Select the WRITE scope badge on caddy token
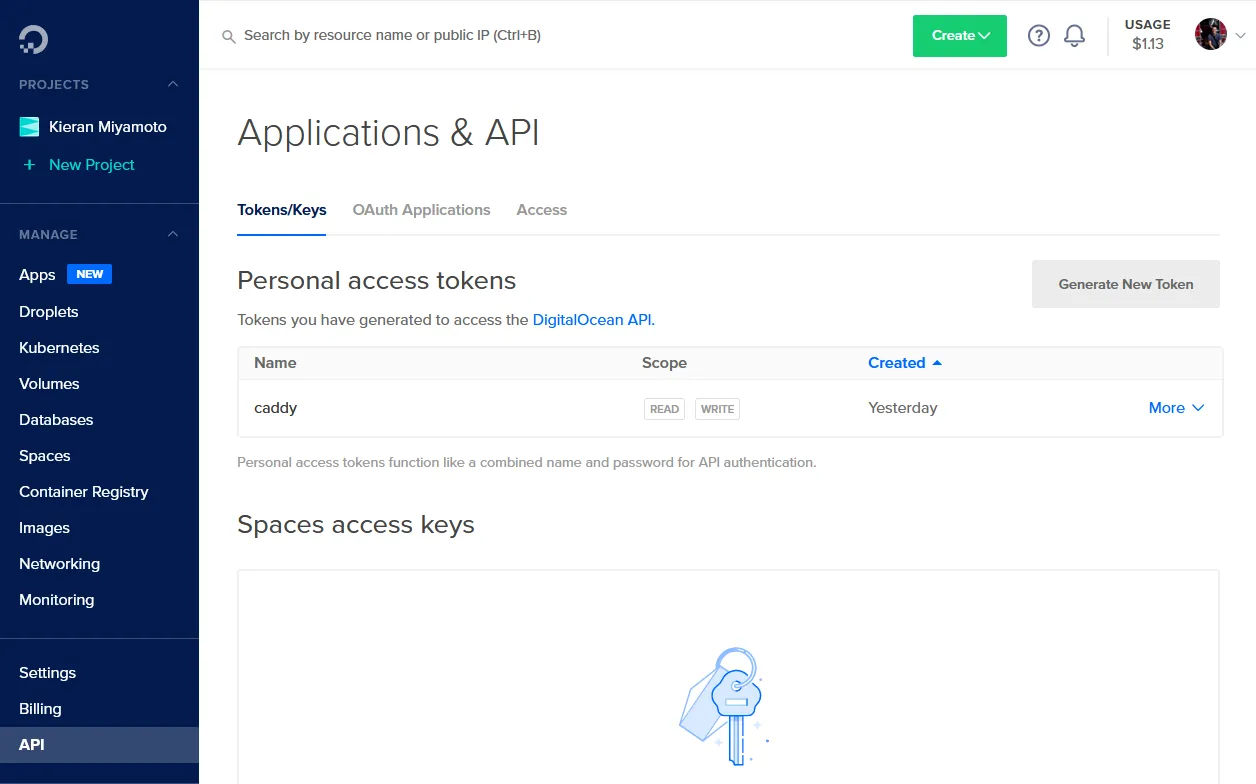The width and height of the screenshot is (1256, 784). [717, 408]
